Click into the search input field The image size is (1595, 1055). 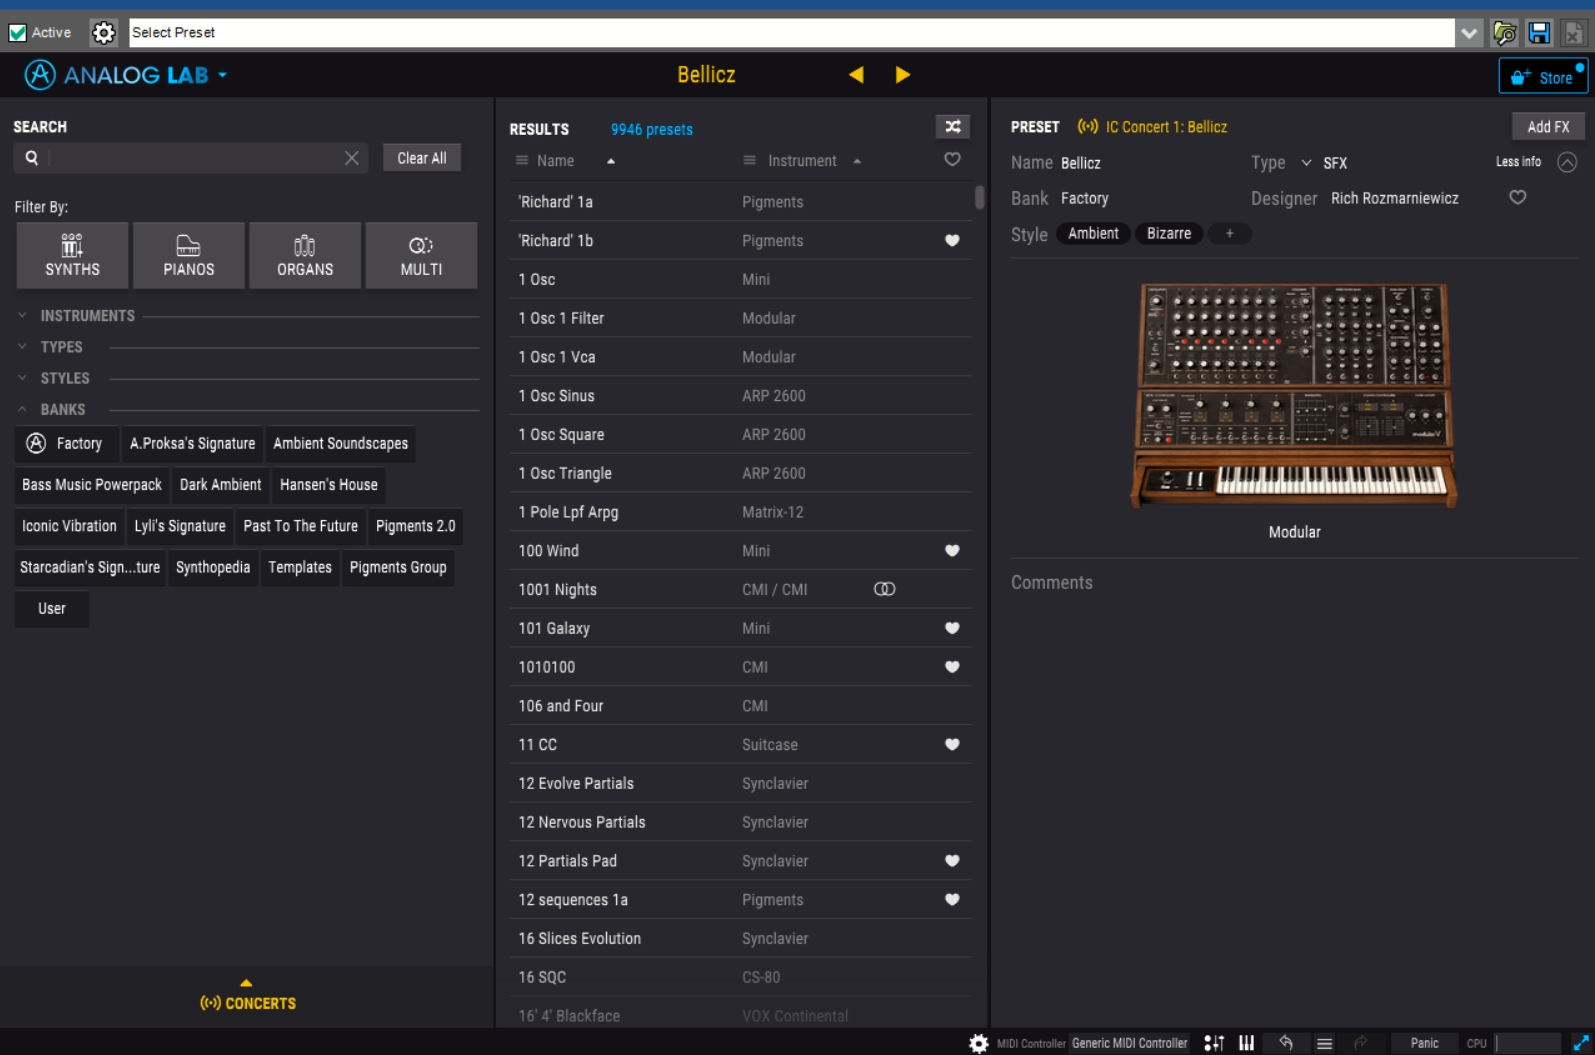pos(195,158)
